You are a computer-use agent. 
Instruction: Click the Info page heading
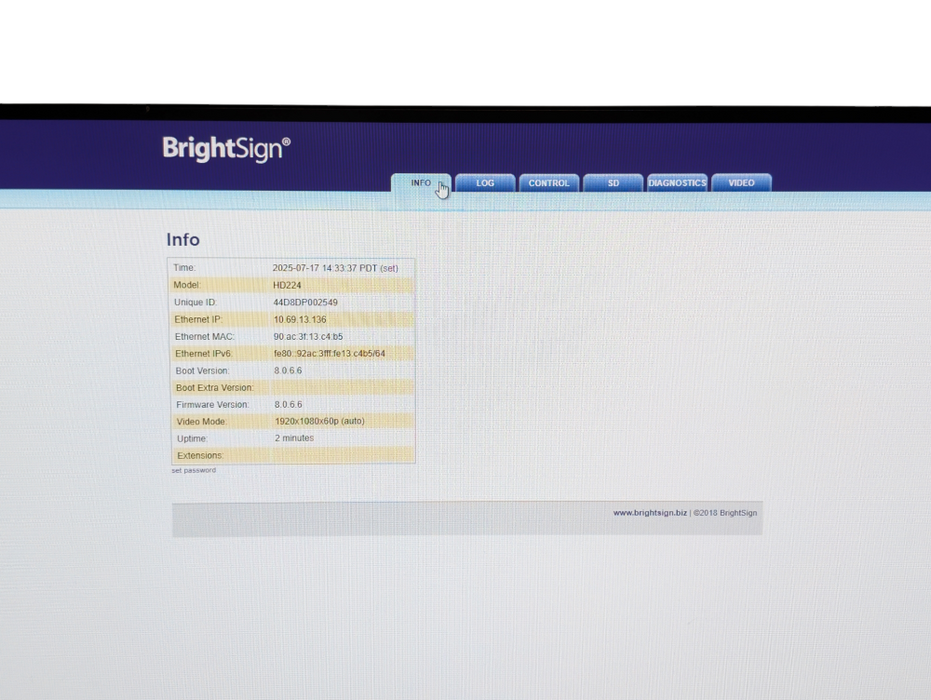[183, 239]
